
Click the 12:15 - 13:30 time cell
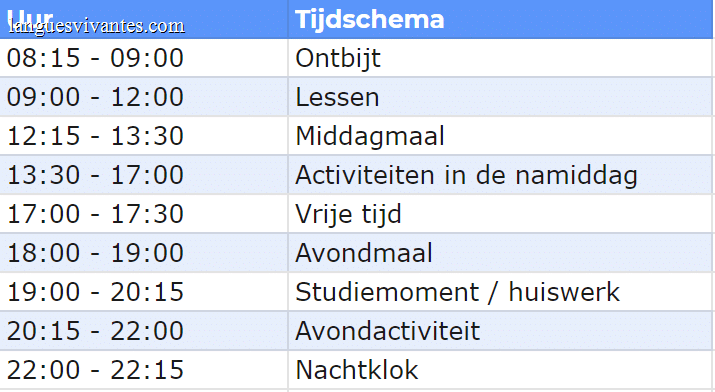[144, 136]
